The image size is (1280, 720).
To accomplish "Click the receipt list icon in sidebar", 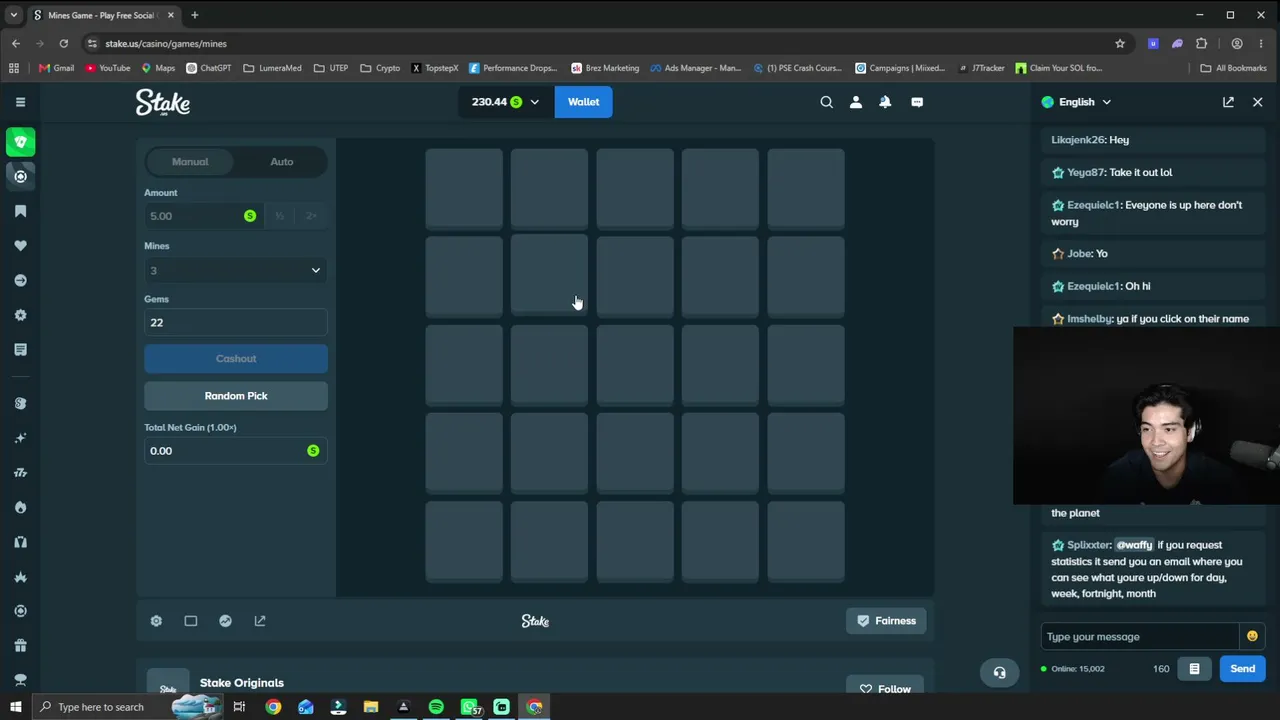I will coord(20,350).
